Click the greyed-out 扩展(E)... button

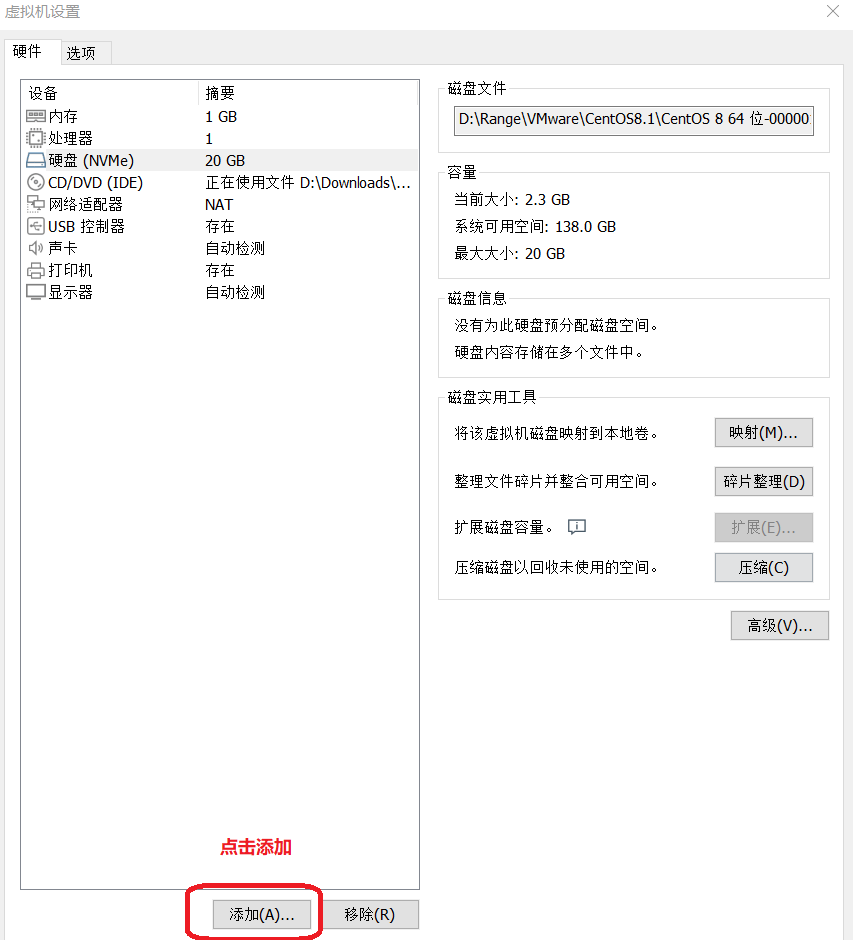[x=764, y=528]
